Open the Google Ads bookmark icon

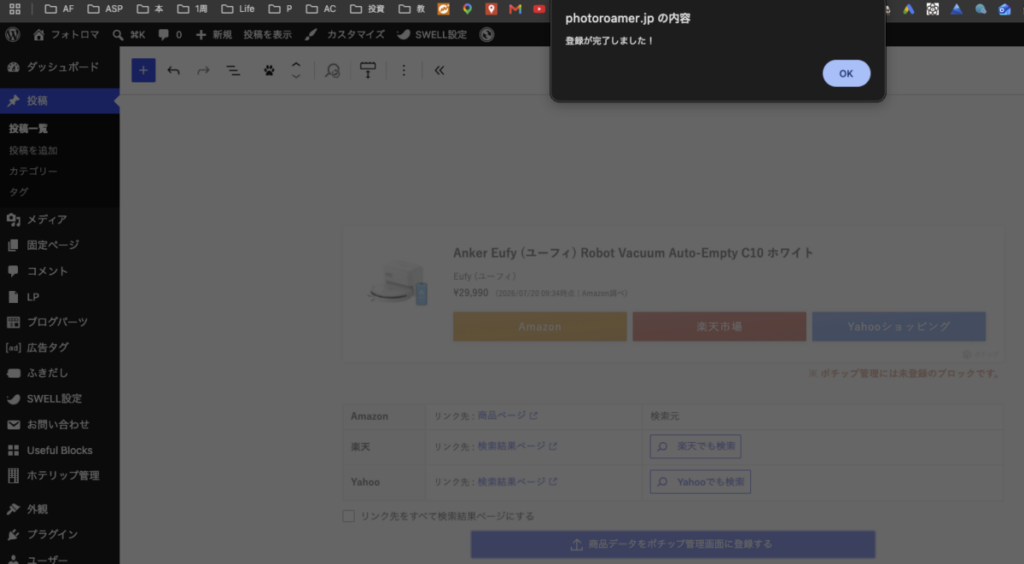coord(908,9)
